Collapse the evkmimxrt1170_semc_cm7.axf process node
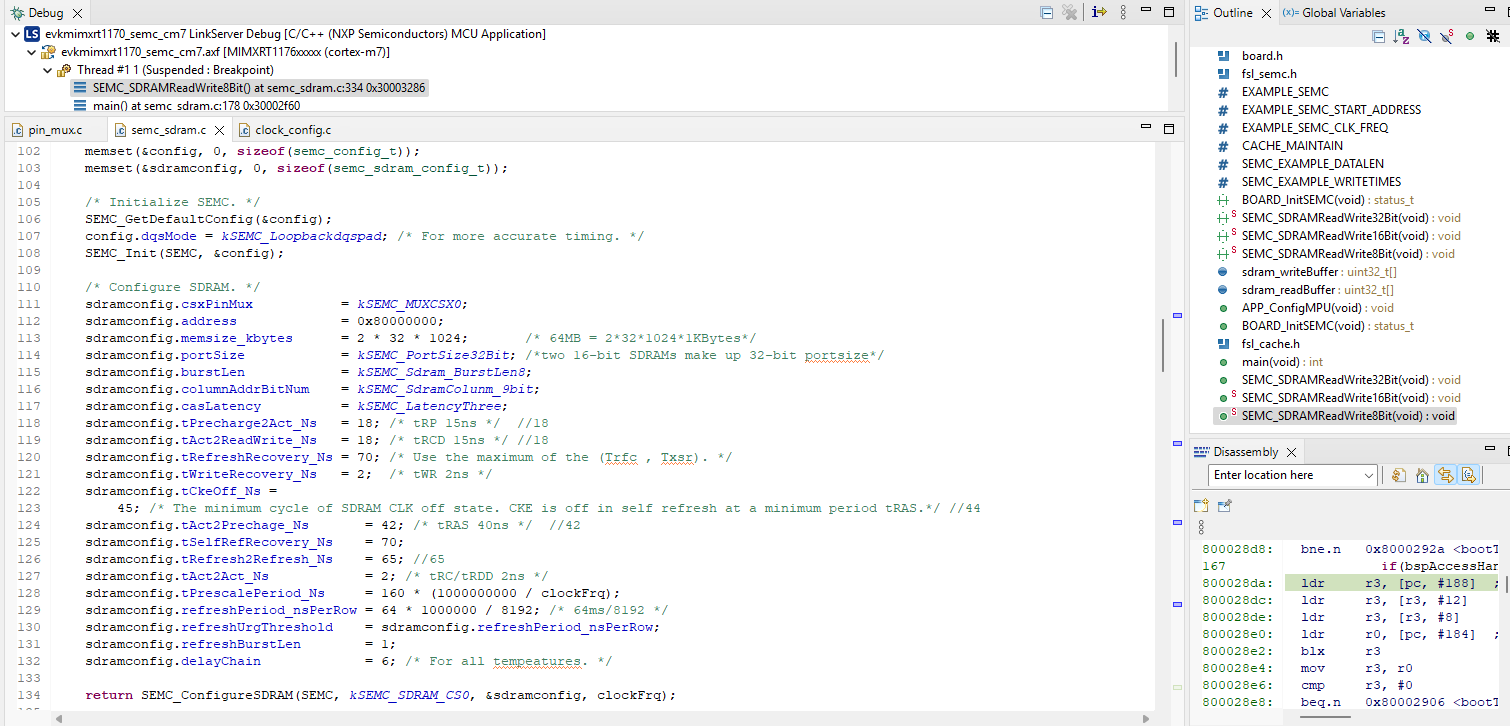The height and width of the screenshot is (726, 1510). [x=33, y=52]
